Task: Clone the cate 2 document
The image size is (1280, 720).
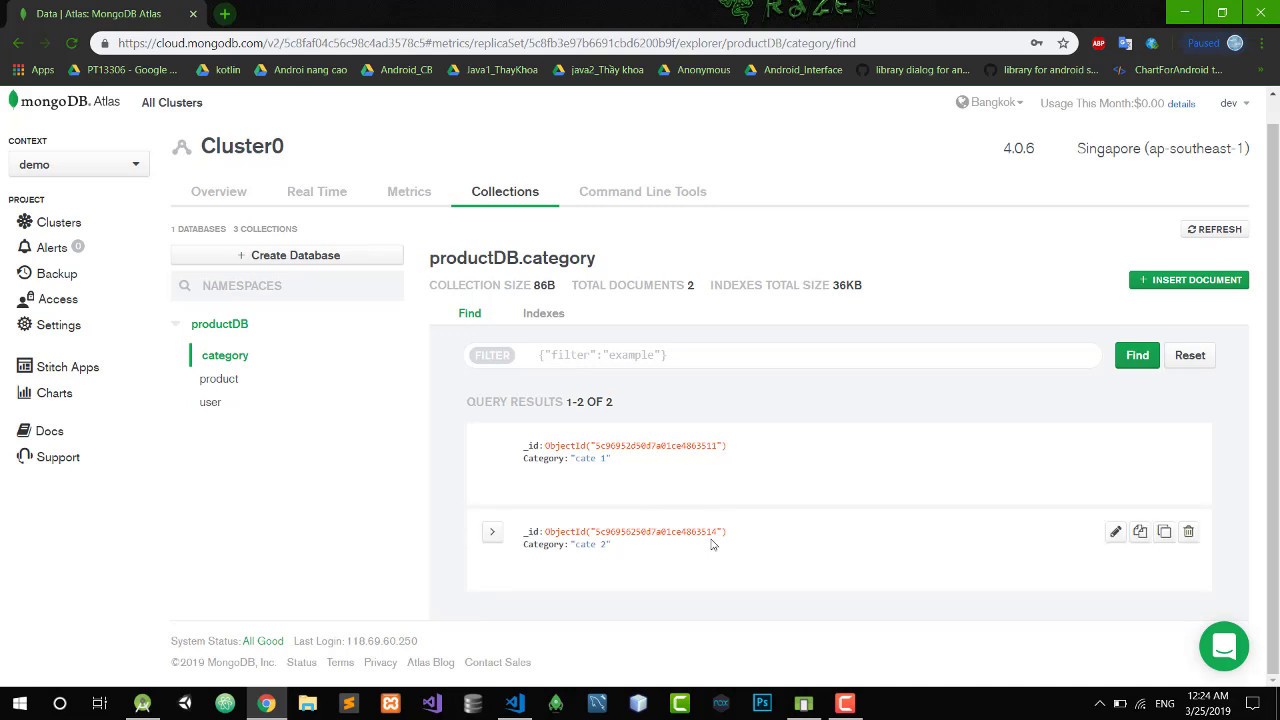Action: click(1164, 532)
